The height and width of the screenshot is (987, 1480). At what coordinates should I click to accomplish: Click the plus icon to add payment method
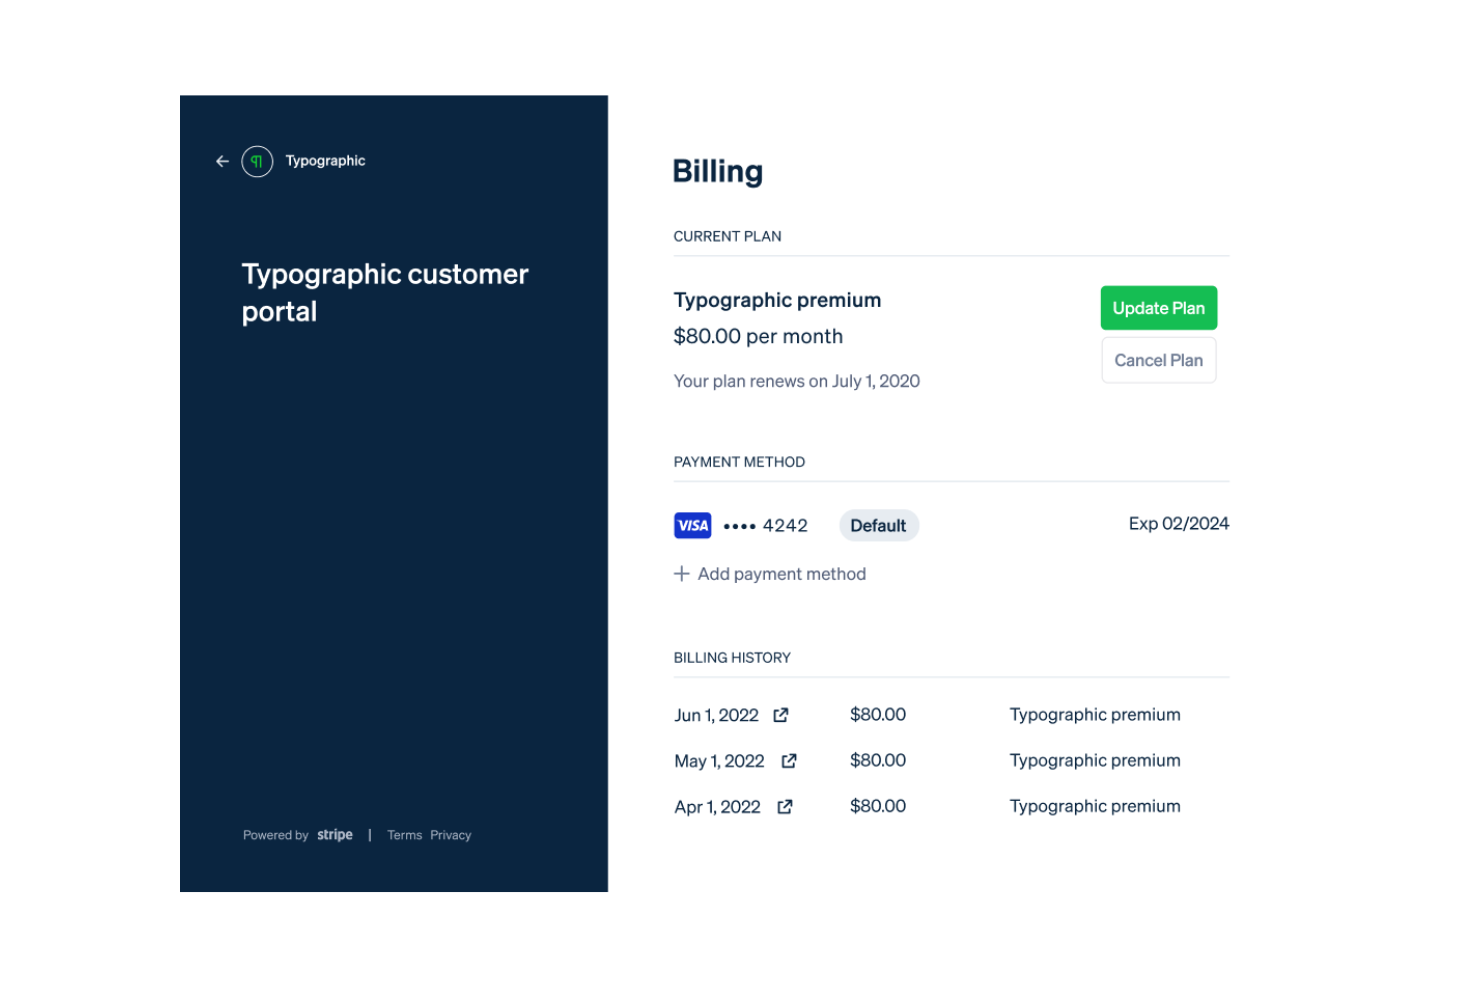(682, 573)
